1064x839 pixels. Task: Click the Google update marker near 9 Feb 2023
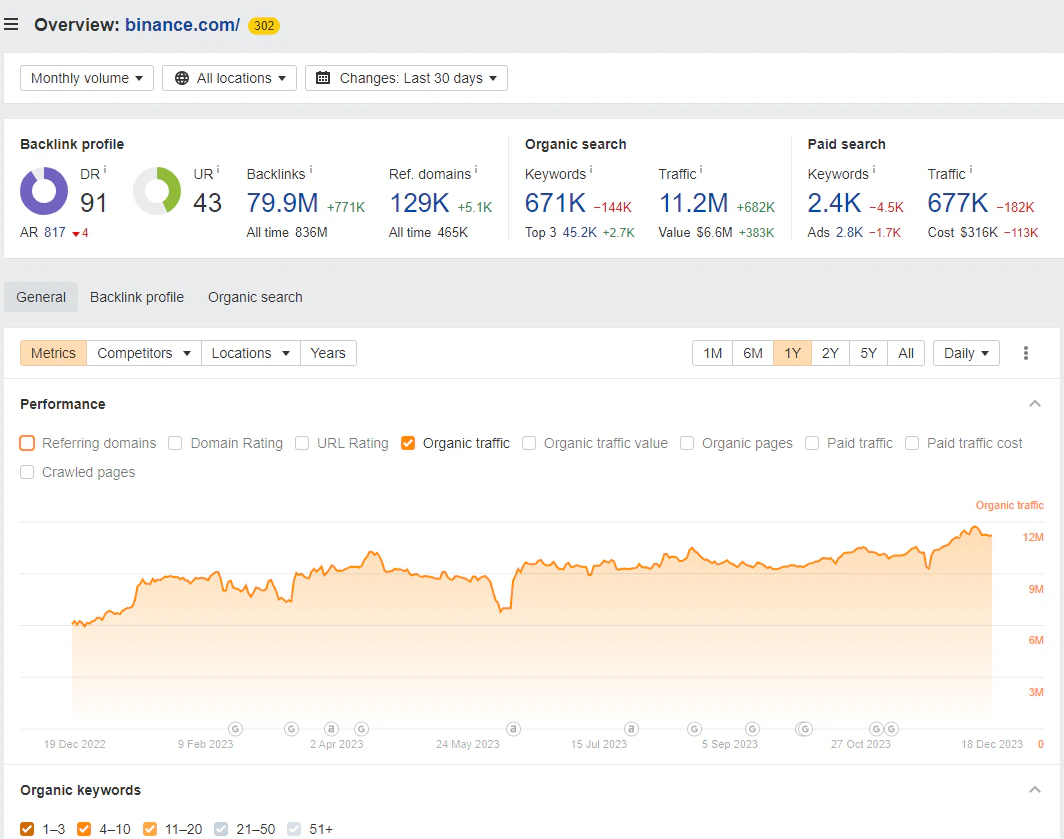[x=235, y=729]
